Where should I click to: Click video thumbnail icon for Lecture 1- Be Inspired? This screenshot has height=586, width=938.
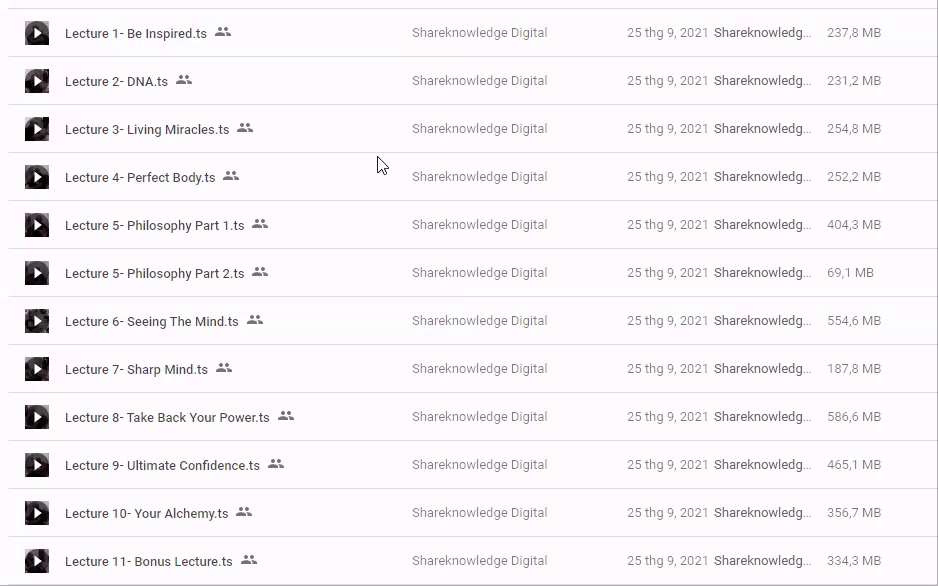click(37, 33)
